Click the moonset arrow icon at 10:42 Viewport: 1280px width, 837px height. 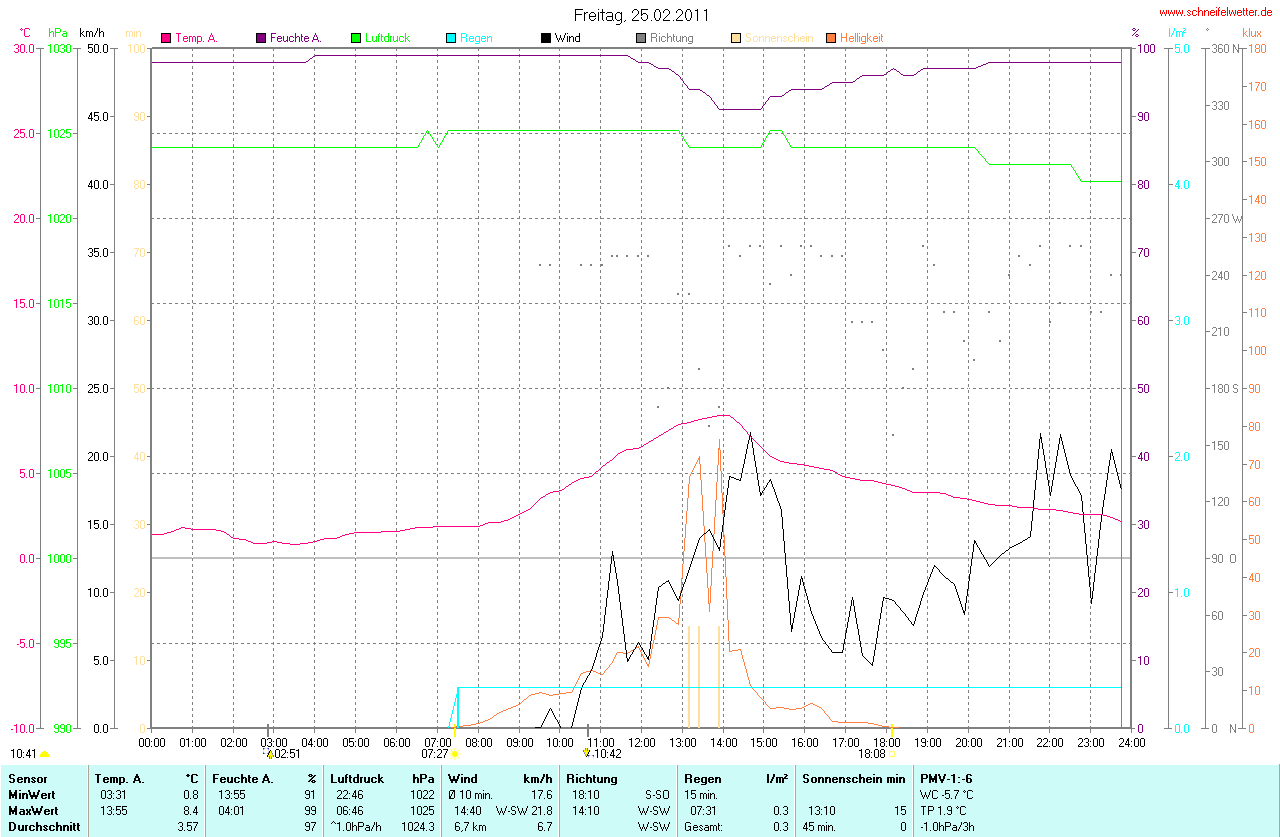click(x=587, y=754)
